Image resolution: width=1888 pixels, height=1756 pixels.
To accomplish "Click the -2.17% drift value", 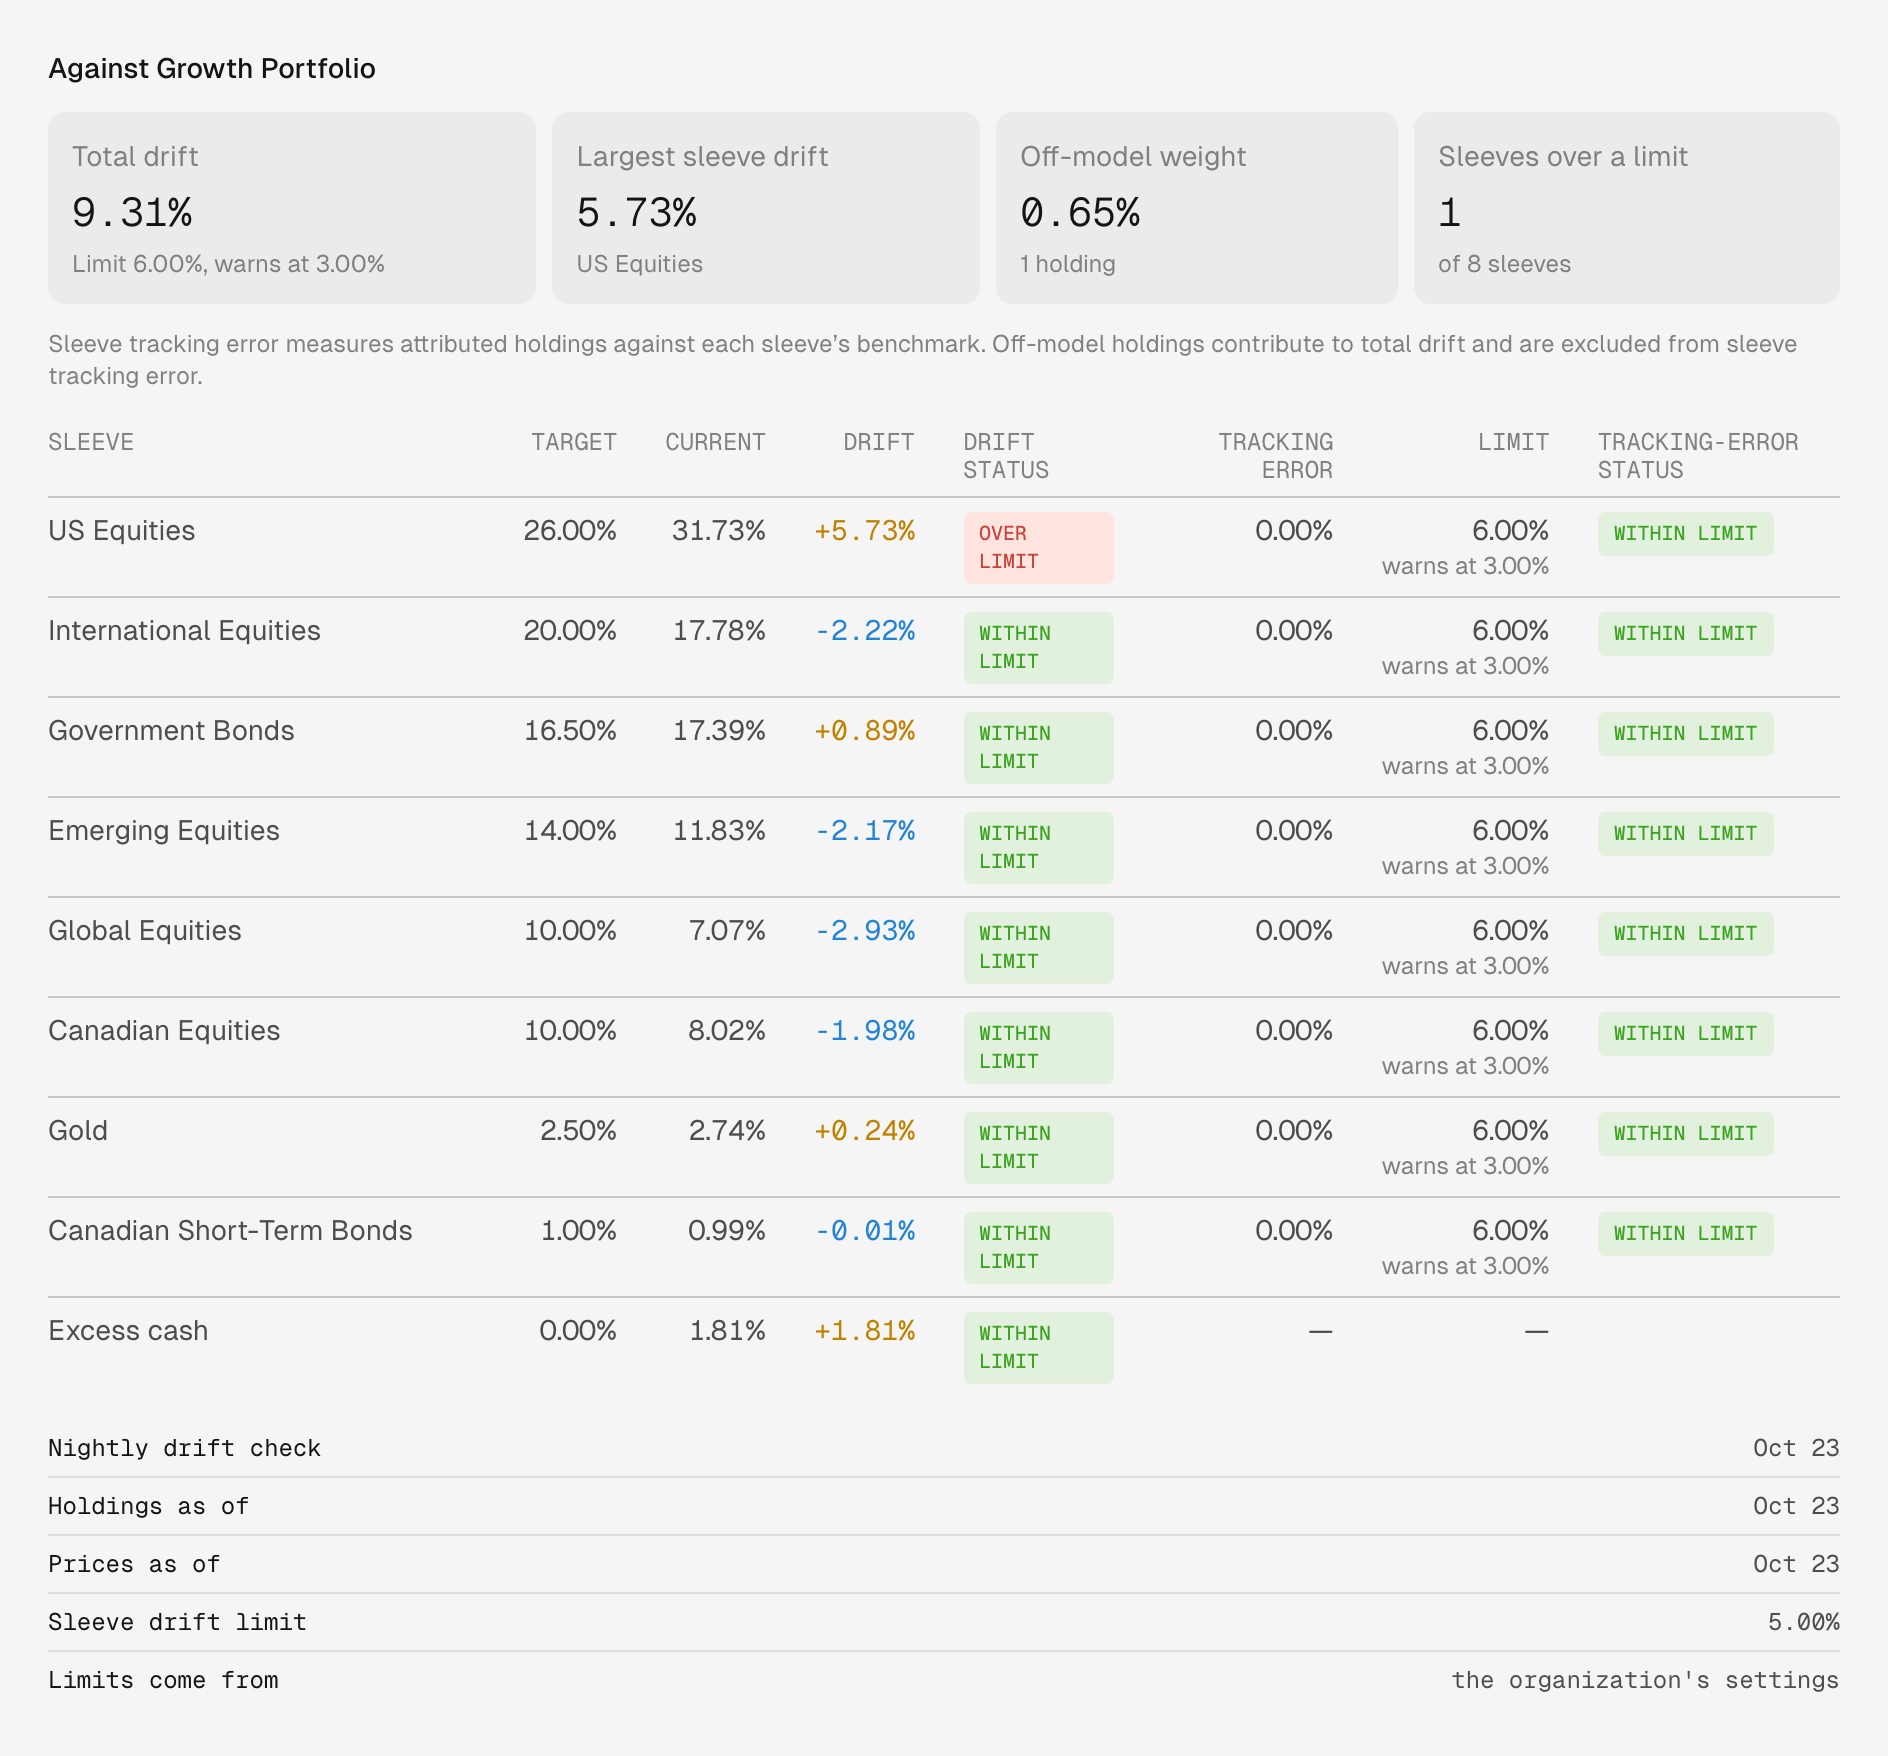I will (865, 830).
